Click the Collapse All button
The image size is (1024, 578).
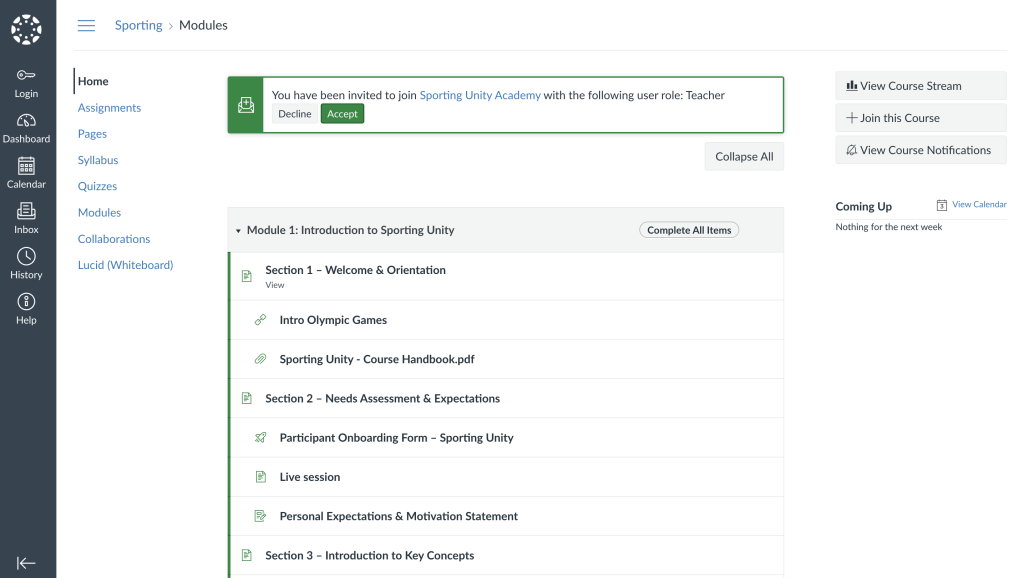[x=744, y=157]
